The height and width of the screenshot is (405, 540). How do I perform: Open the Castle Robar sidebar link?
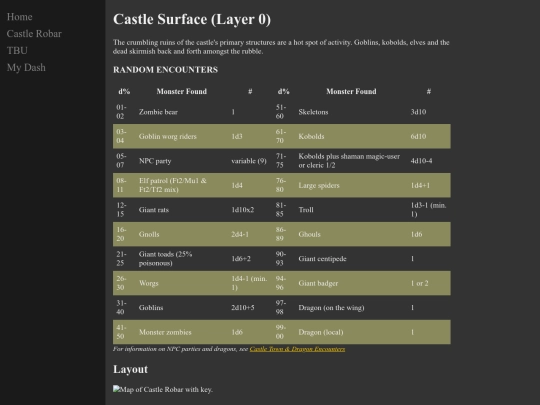[34, 34]
